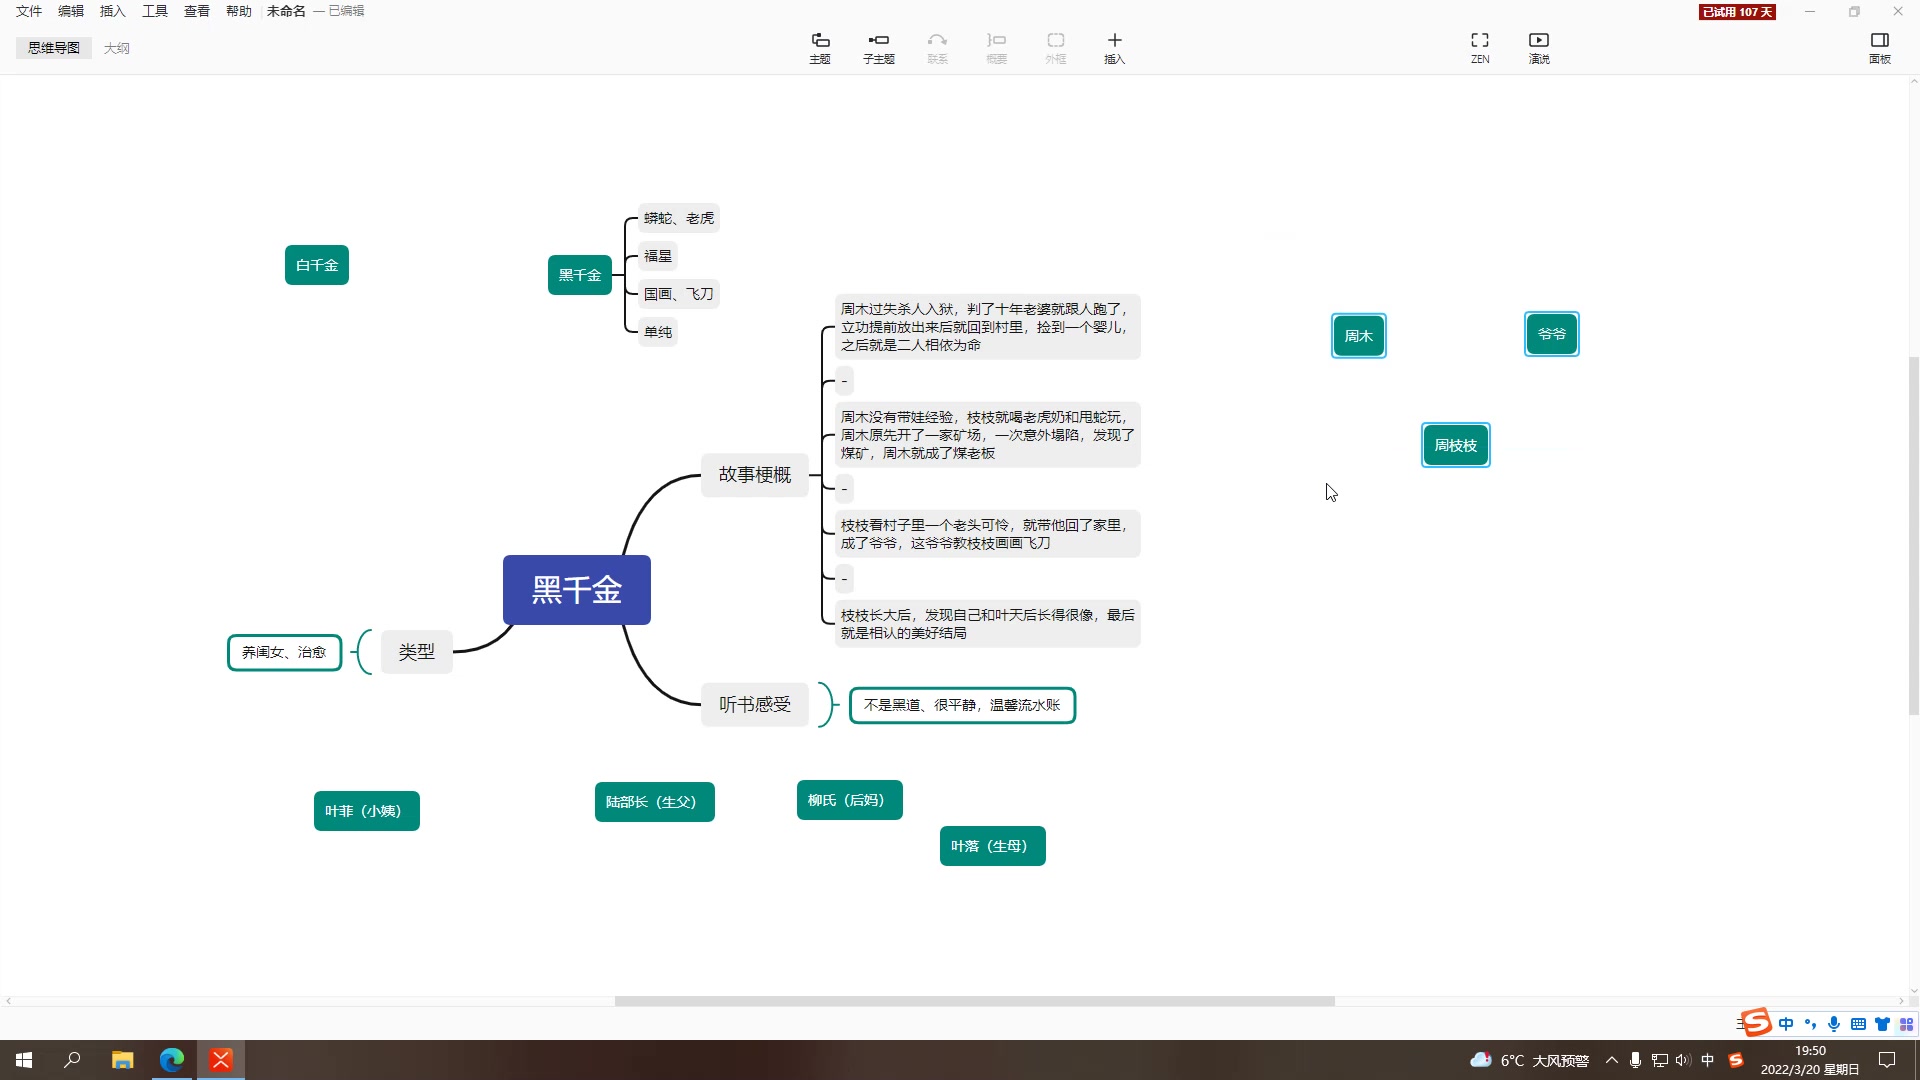Click the 联系 (connection) icon
Viewport: 1920px width, 1080px height.
pyautogui.click(x=938, y=47)
